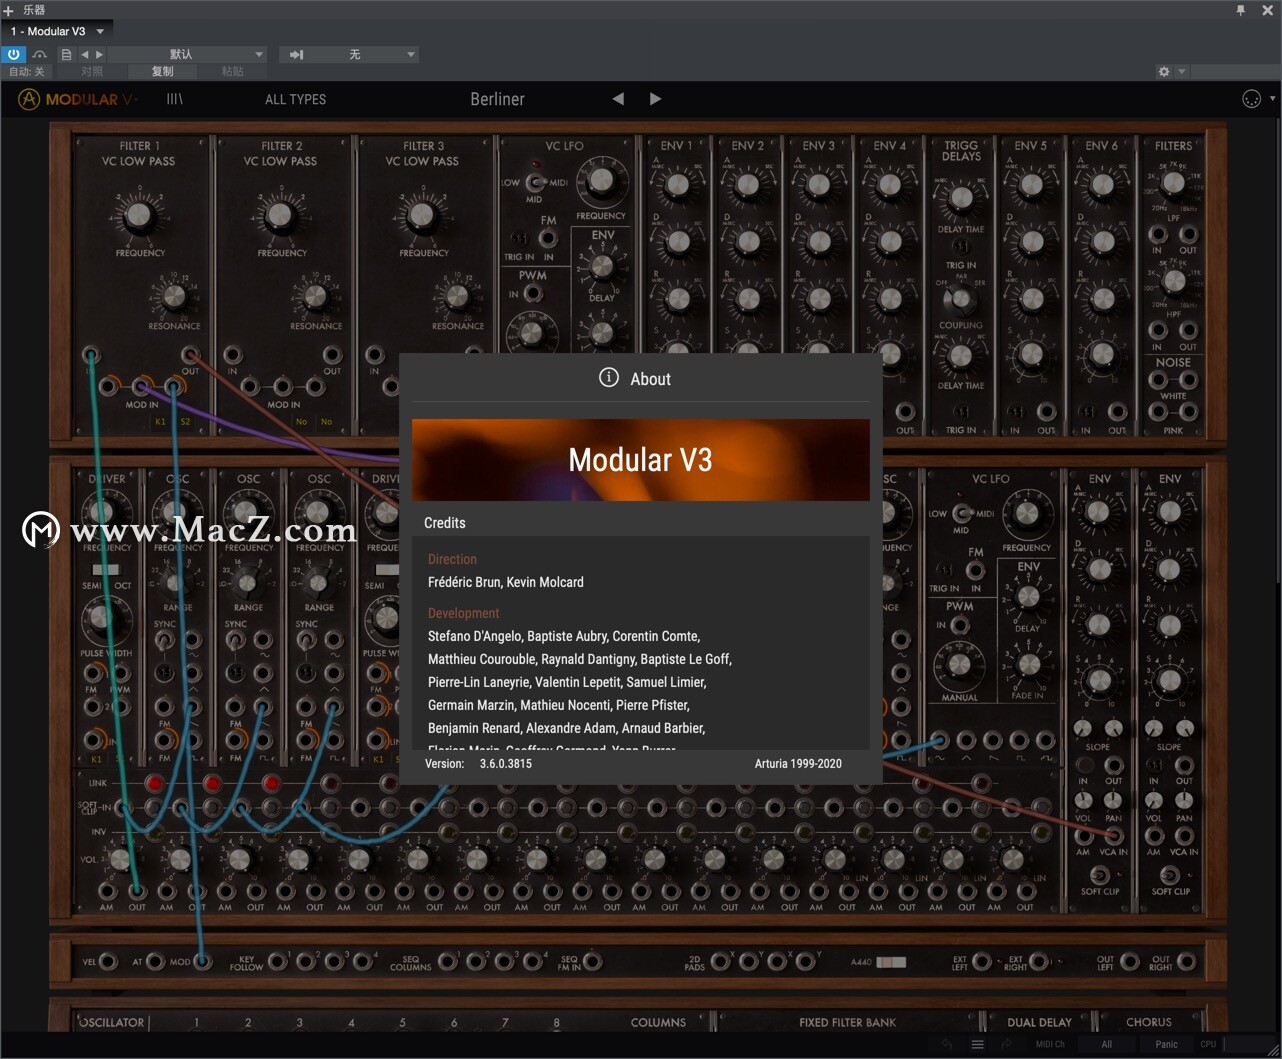Click the MOD output jack

coord(202,962)
